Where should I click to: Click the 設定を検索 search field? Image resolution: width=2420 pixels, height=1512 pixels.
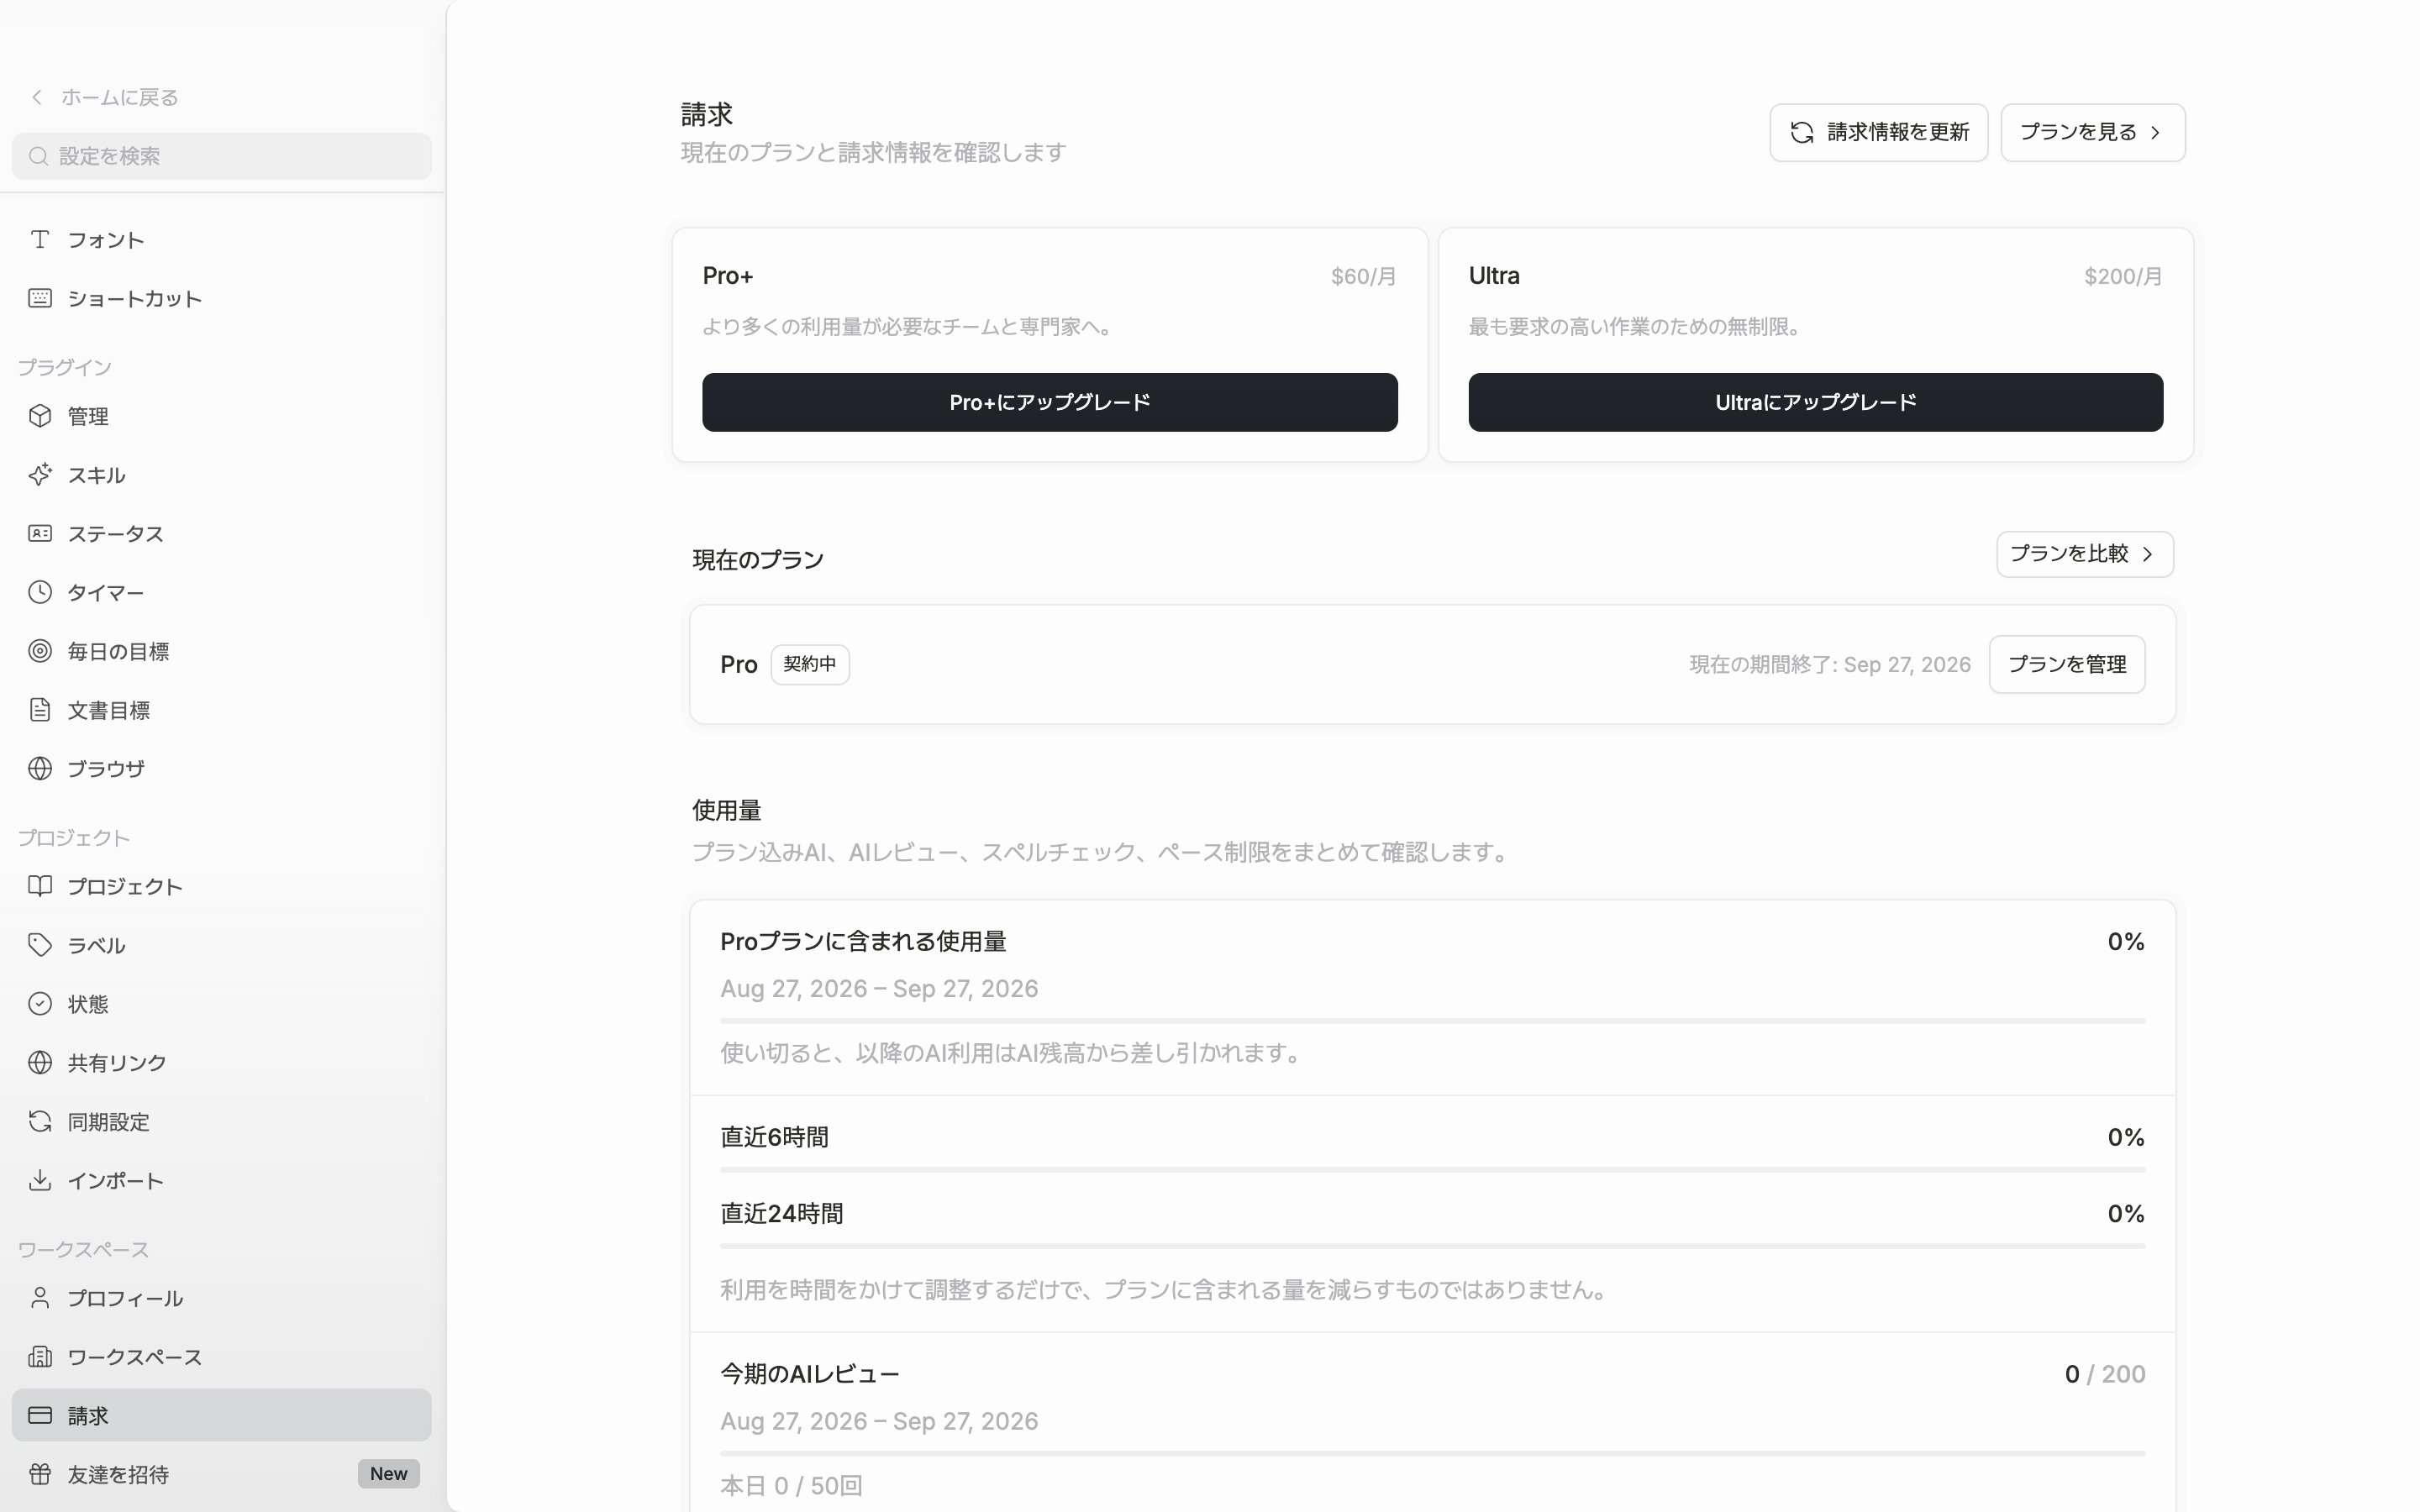pyautogui.click(x=222, y=156)
